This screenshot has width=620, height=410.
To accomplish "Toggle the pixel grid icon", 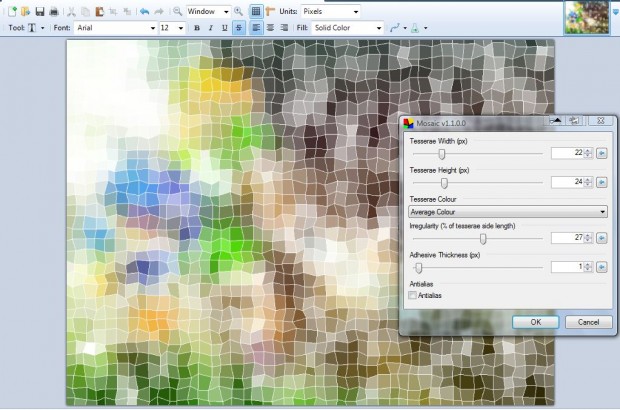I will [256, 11].
